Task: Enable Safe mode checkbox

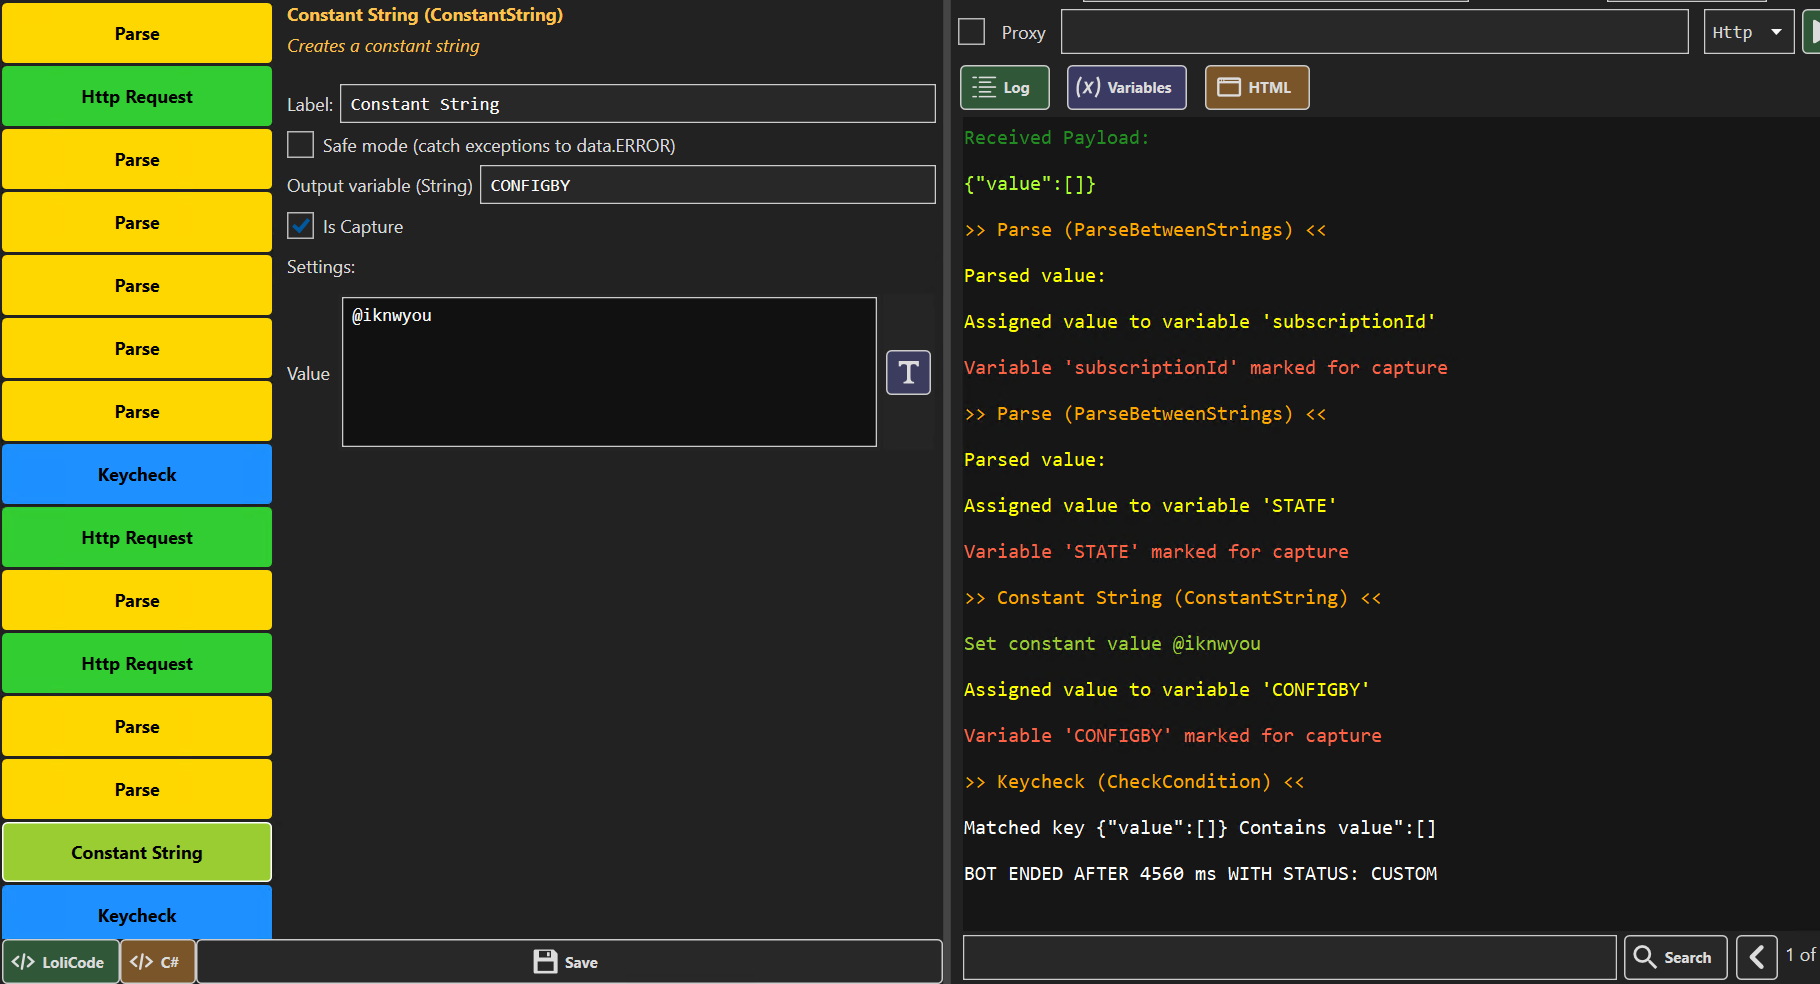Action: tap(301, 145)
